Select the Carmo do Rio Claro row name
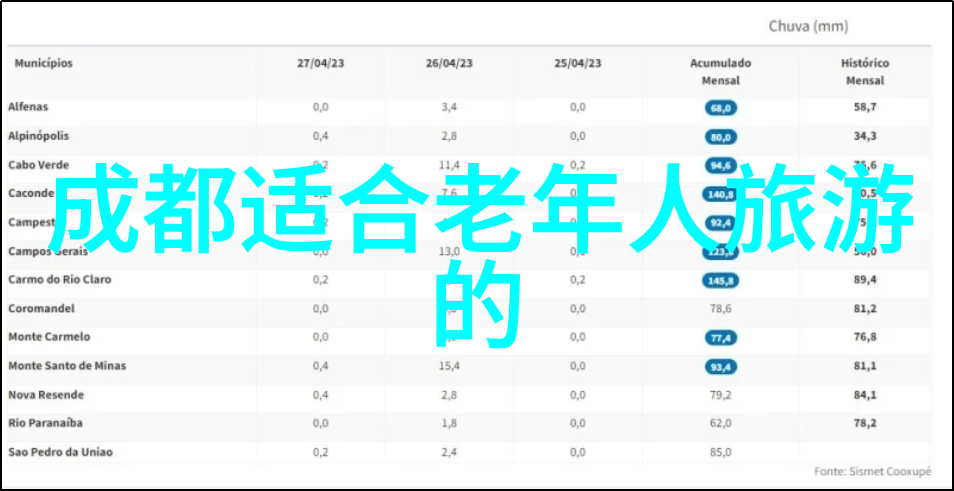The image size is (954, 491). (60, 280)
